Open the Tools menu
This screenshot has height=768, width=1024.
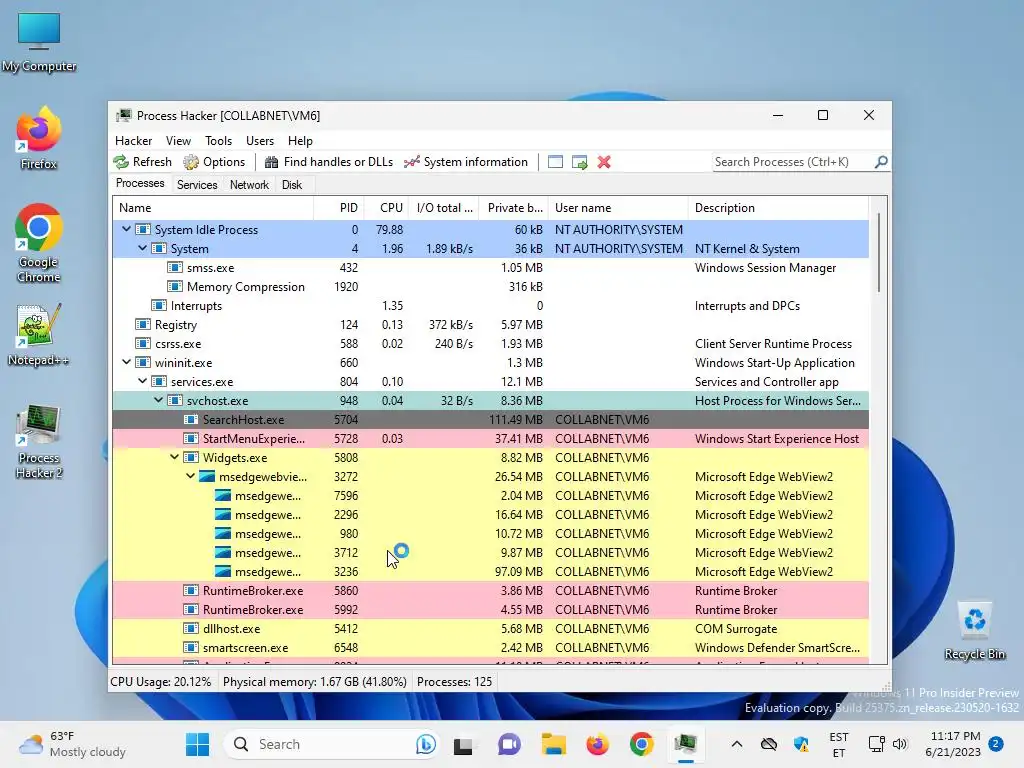click(x=218, y=141)
